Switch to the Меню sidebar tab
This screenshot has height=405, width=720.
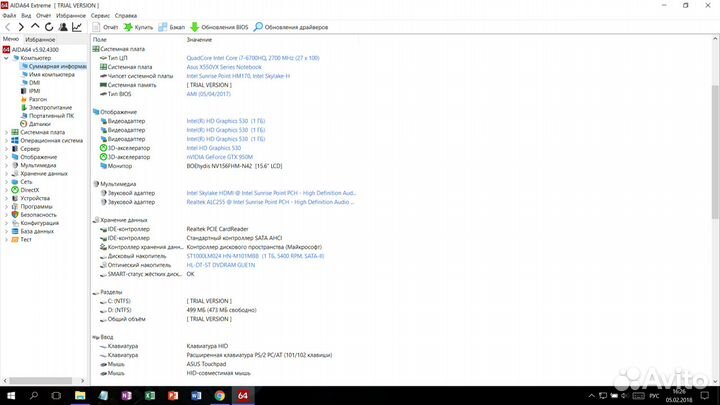click(11, 39)
